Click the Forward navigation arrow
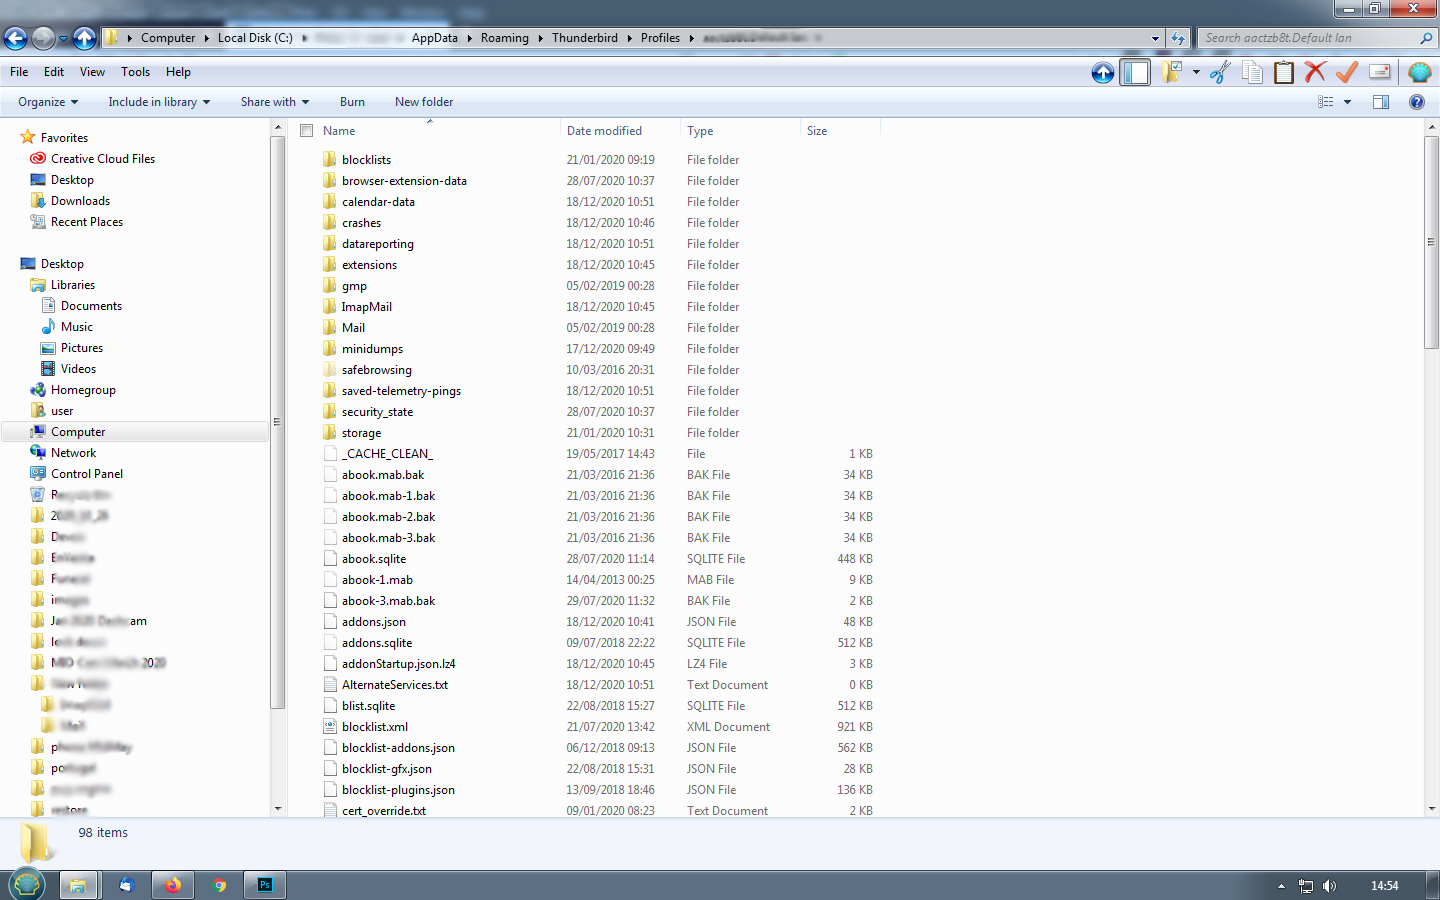This screenshot has height=900, width=1440. [43, 38]
